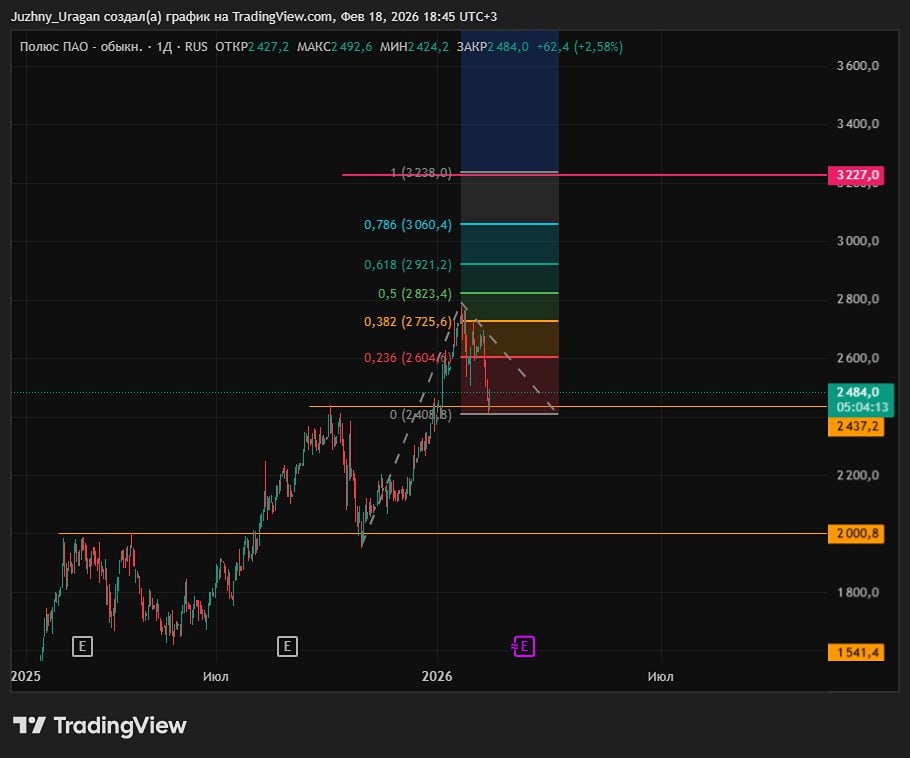Click the 3 600,0 price scale label
Image resolution: width=910 pixels, height=758 pixels.
pos(858,66)
